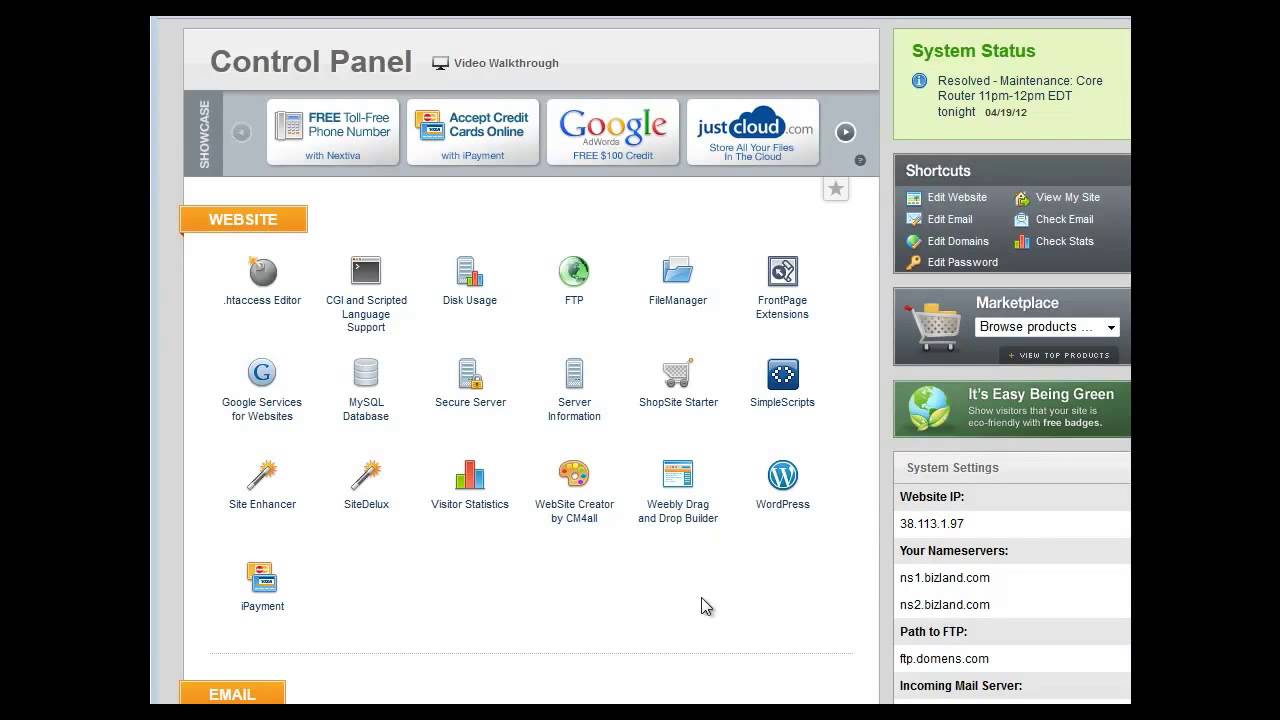Screen dimensions: 1280x720
Task: Select the WEBSITE section tab
Action: (x=243, y=219)
